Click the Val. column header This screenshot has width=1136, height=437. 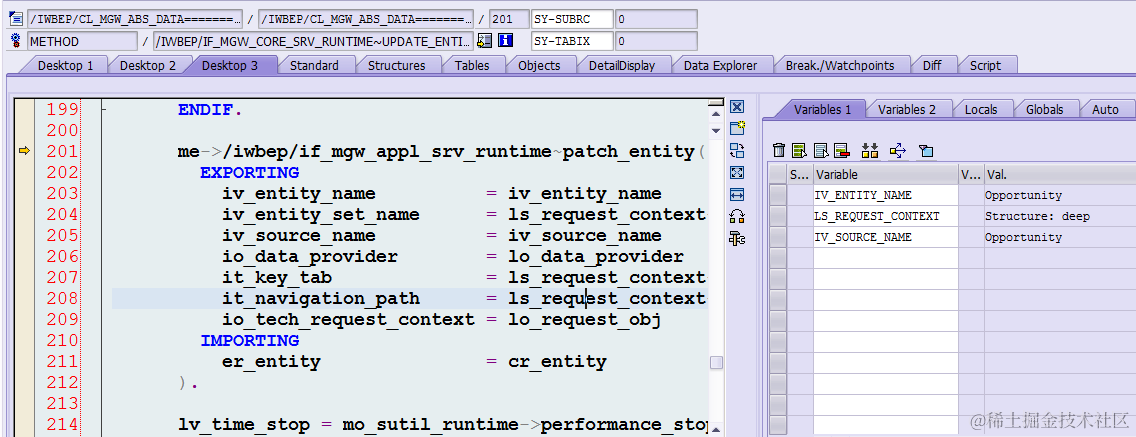[1059, 175]
